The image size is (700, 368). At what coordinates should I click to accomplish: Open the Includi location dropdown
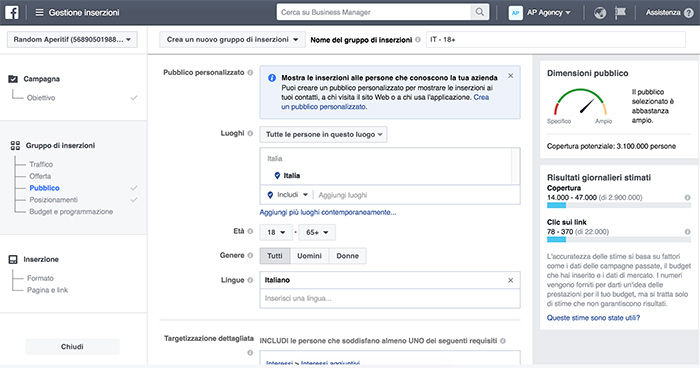(x=288, y=195)
